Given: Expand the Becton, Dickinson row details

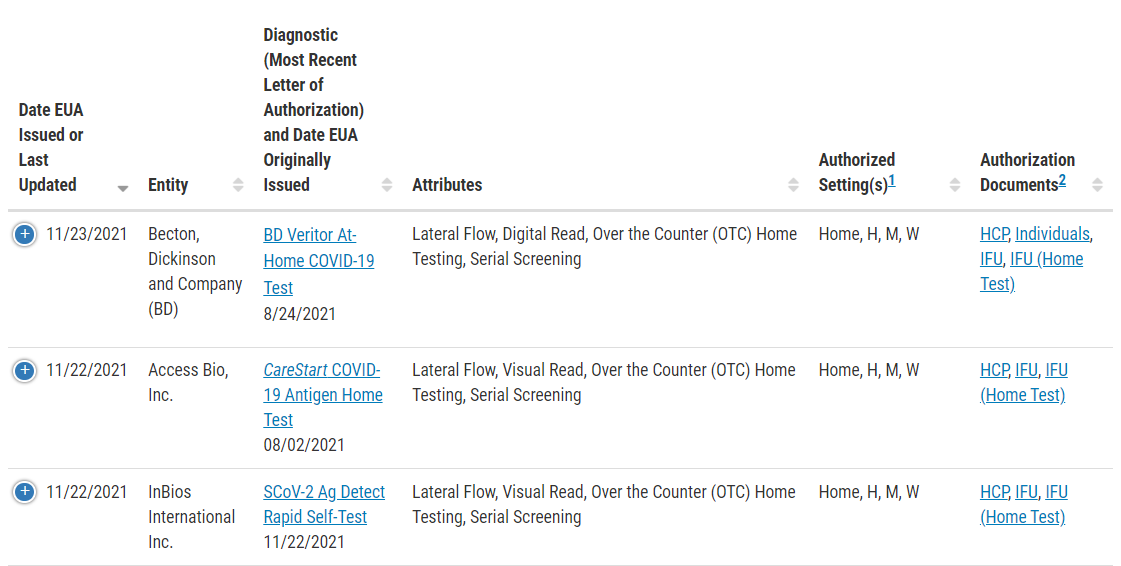Looking at the screenshot, I should tap(24, 234).
